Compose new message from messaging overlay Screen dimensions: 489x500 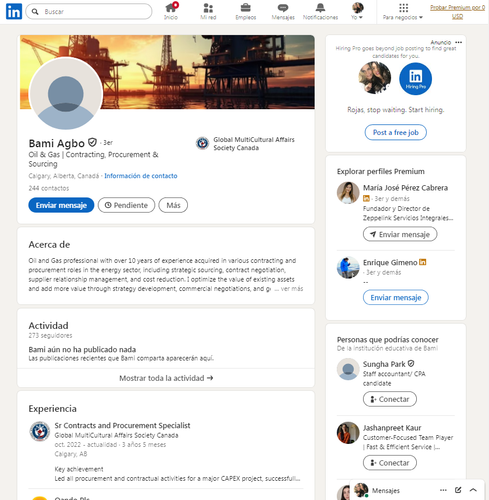point(458,490)
